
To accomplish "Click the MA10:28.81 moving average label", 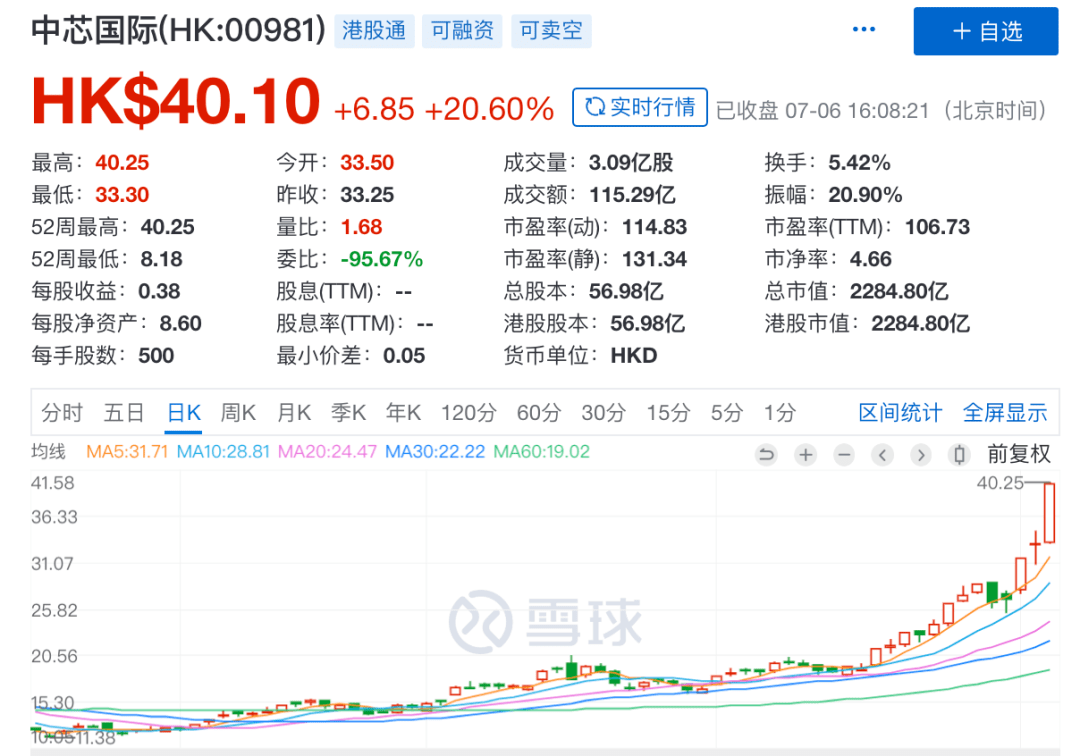I will point(223,452).
